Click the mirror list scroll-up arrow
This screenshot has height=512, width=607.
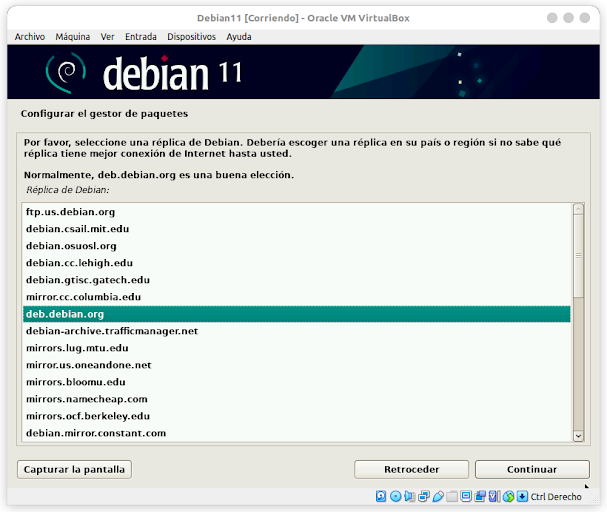coord(578,209)
